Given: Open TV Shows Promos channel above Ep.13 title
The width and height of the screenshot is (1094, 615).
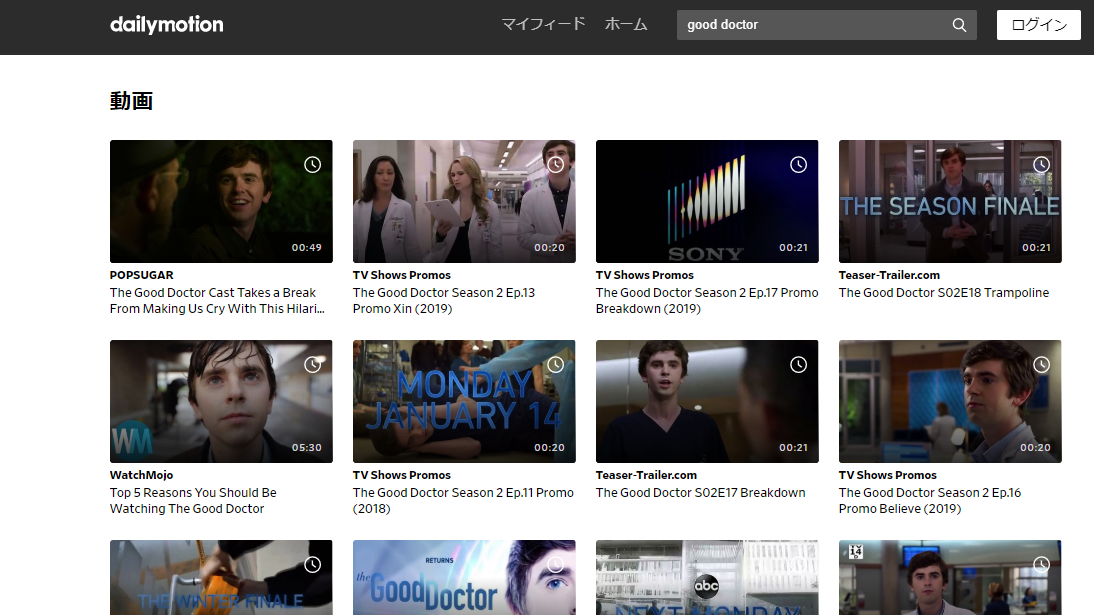Looking at the screenshot, I should point(402,275).
